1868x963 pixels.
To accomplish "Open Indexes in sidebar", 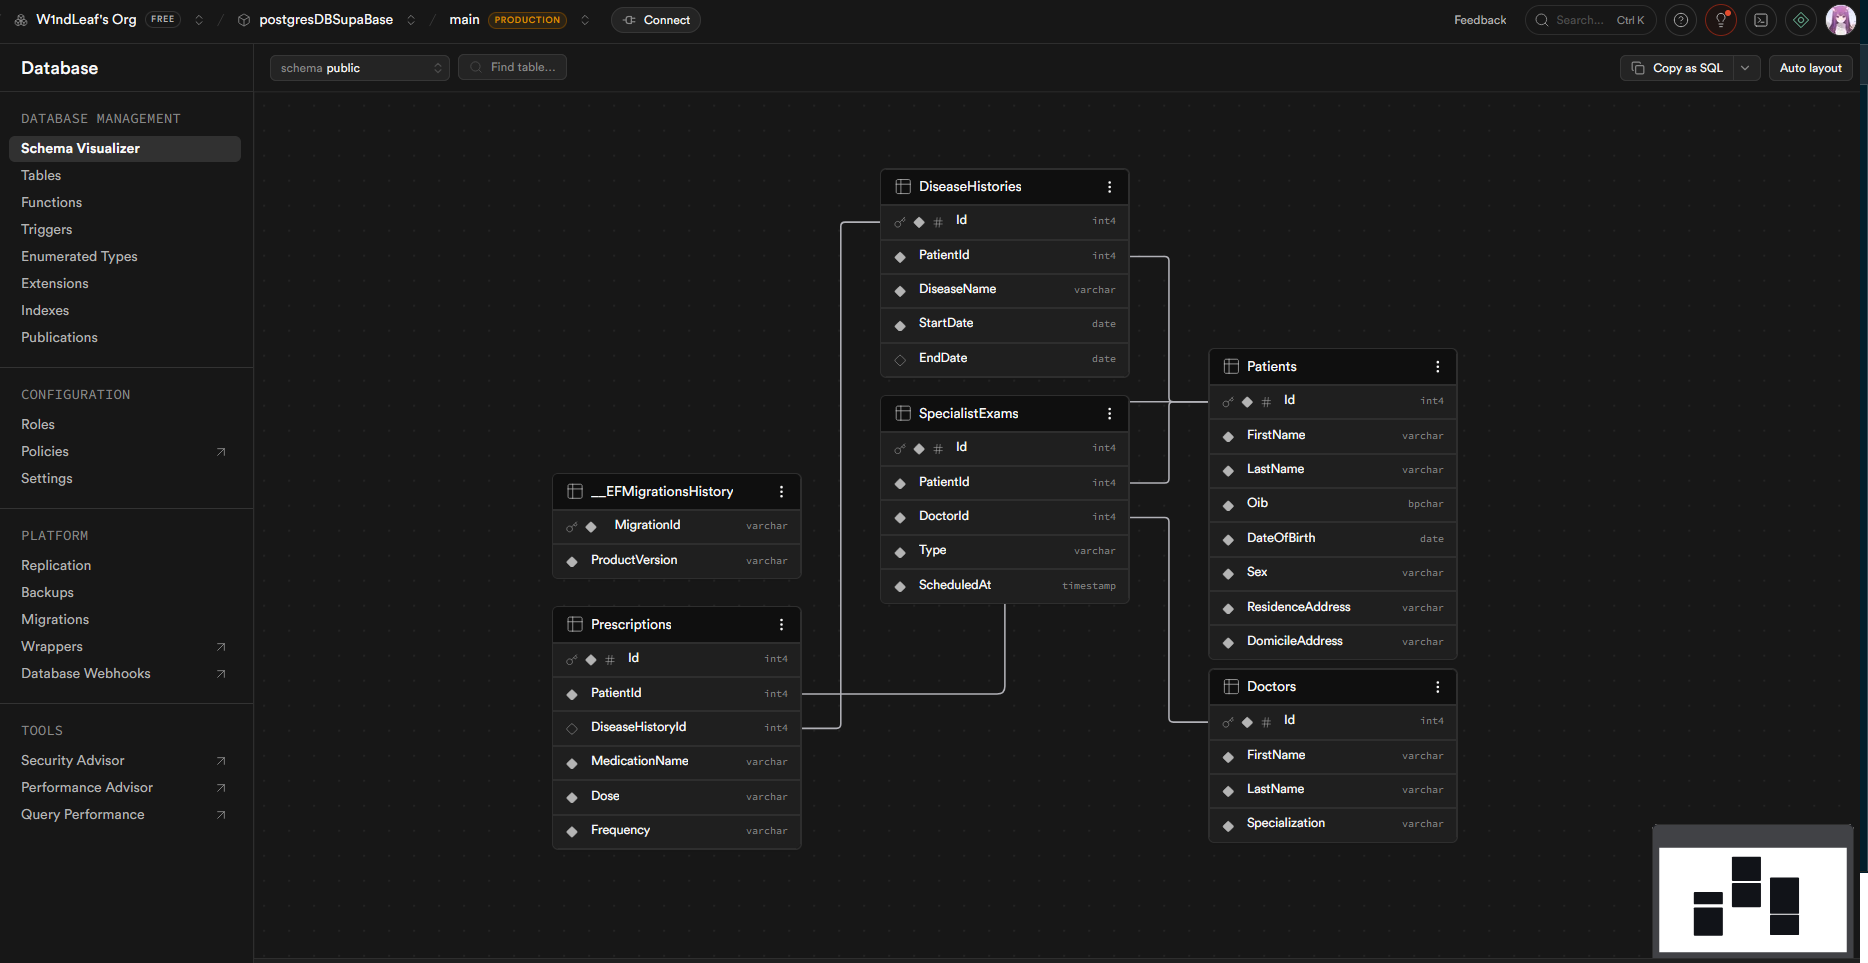I will (x=45, y=311).
